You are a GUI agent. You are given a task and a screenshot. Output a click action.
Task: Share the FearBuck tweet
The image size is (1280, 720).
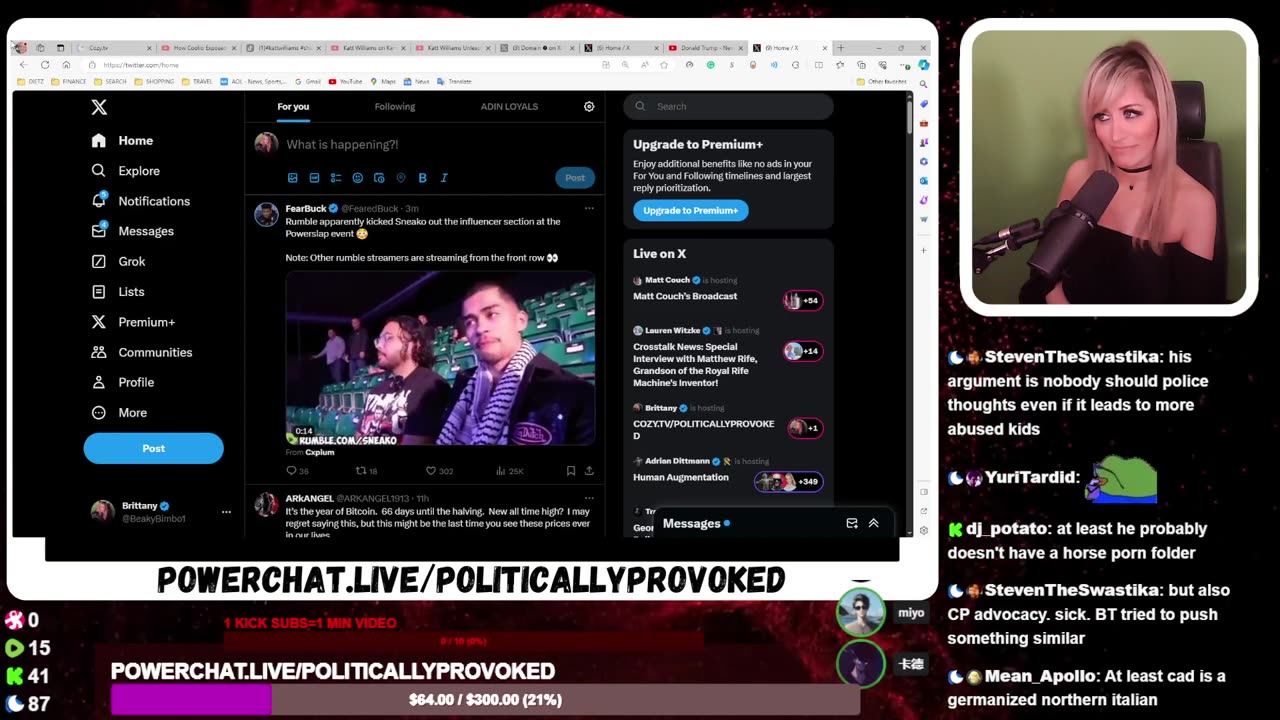pos(589,471)
